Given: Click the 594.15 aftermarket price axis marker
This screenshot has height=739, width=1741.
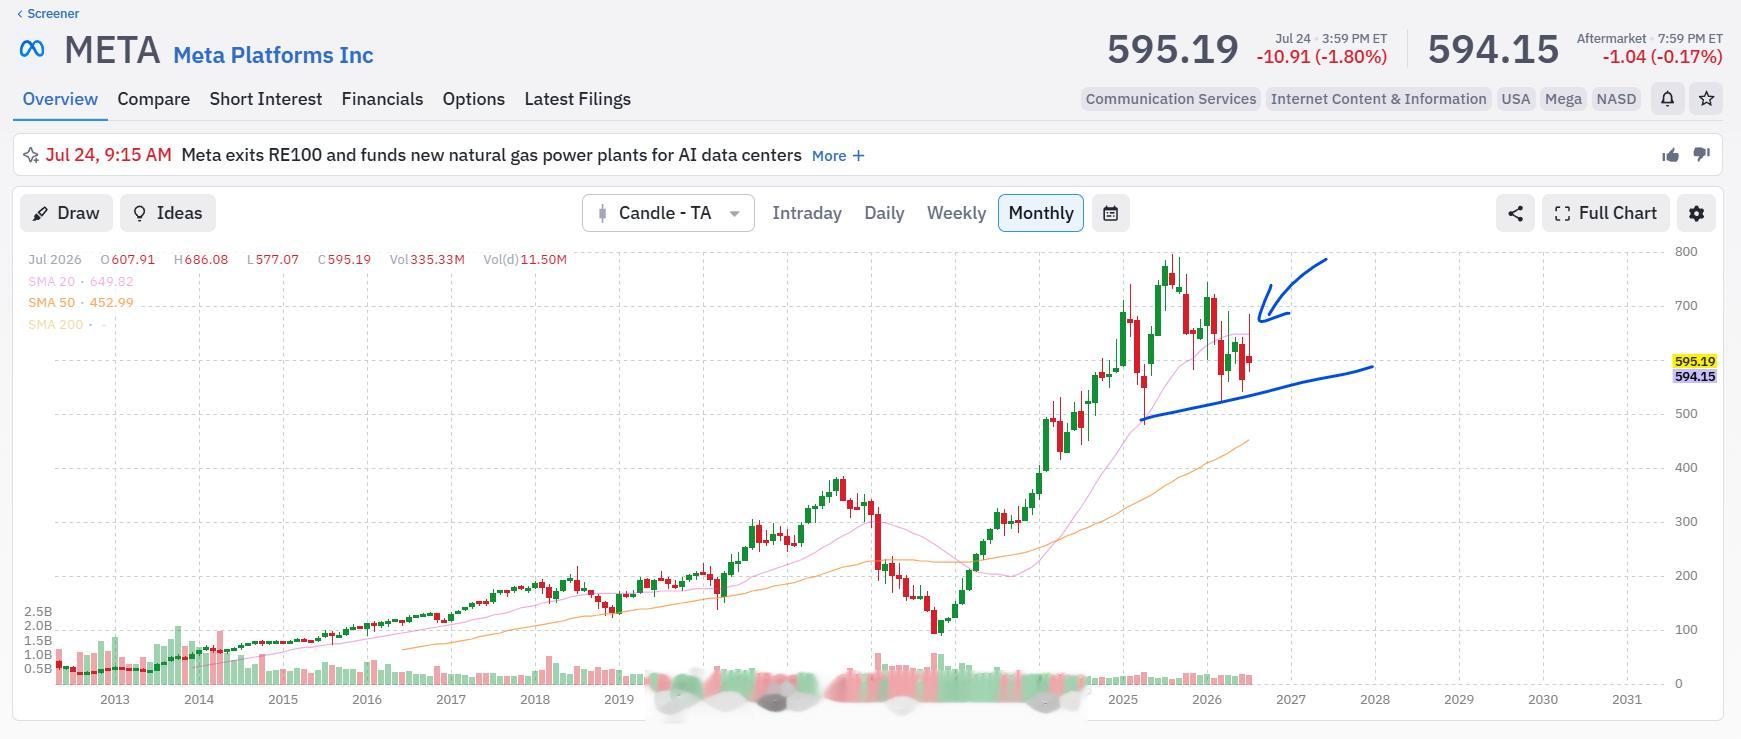Looking at the screenshot, I should pos(1695,376).
